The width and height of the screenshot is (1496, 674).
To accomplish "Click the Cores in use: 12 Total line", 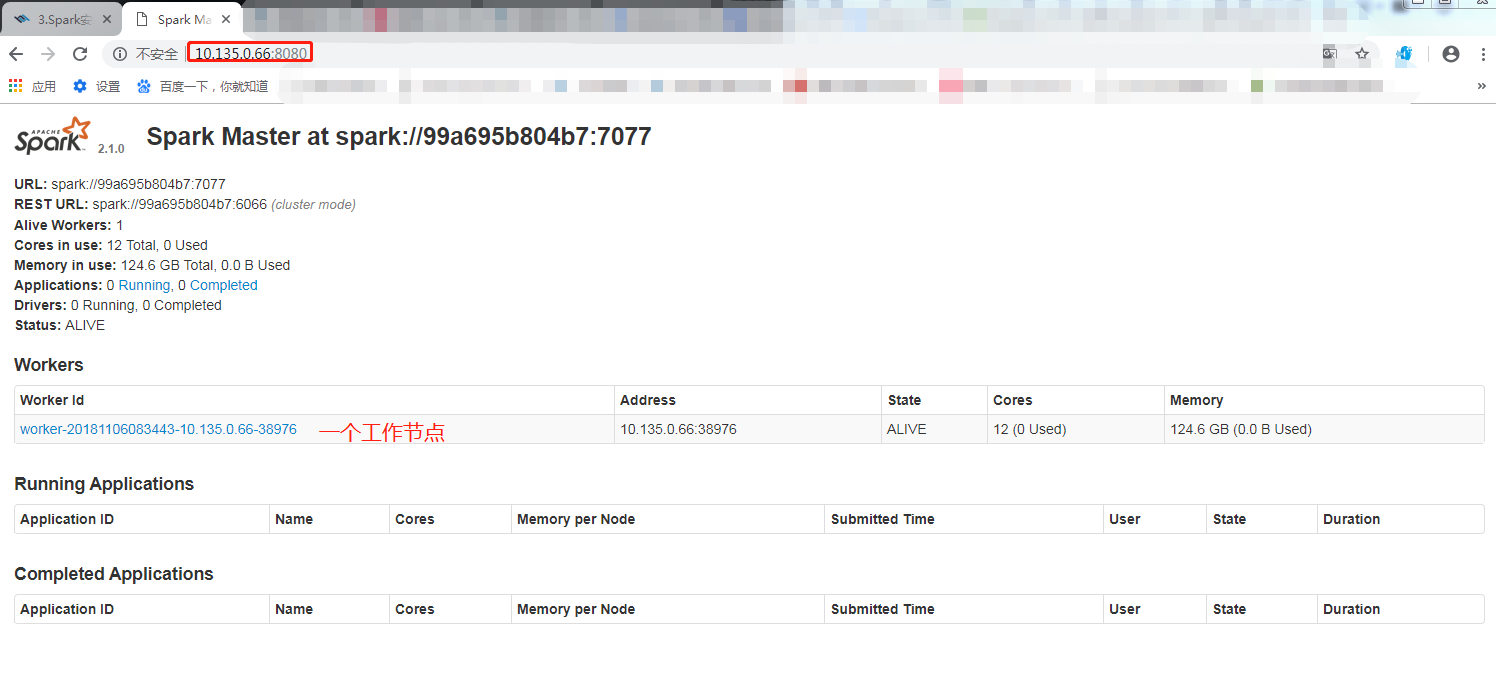I will (x=111, y=245).
